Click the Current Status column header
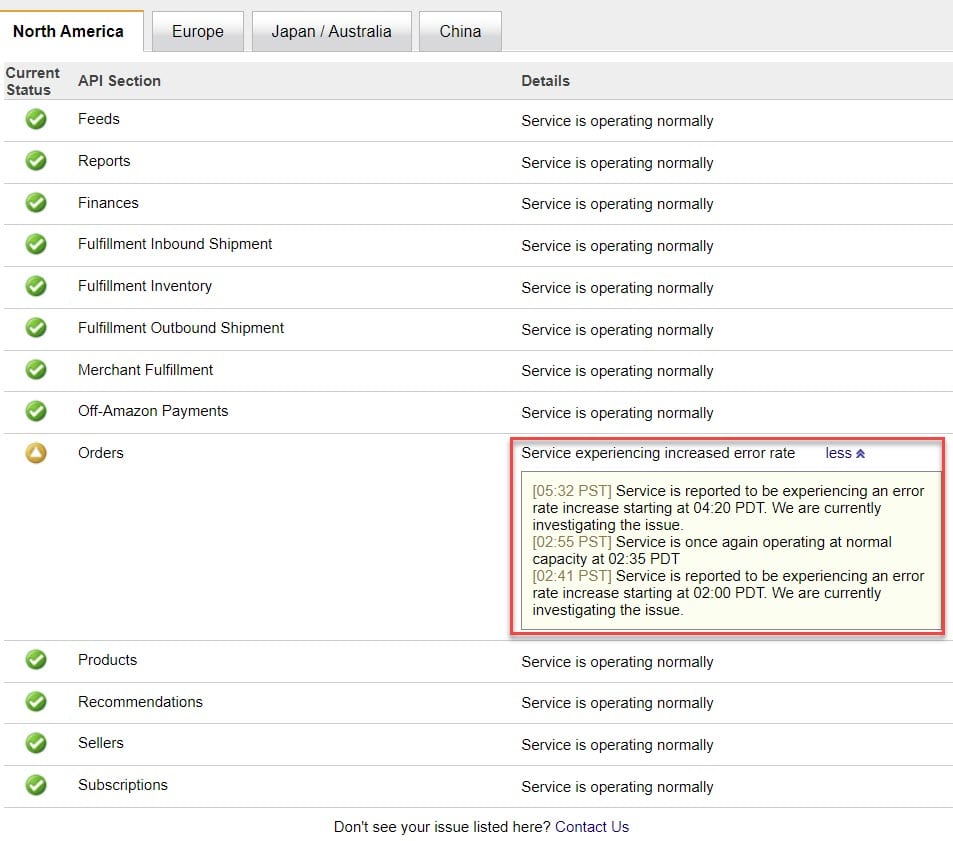This screenshot has width=953, height=841. click(x=33, y=81)
